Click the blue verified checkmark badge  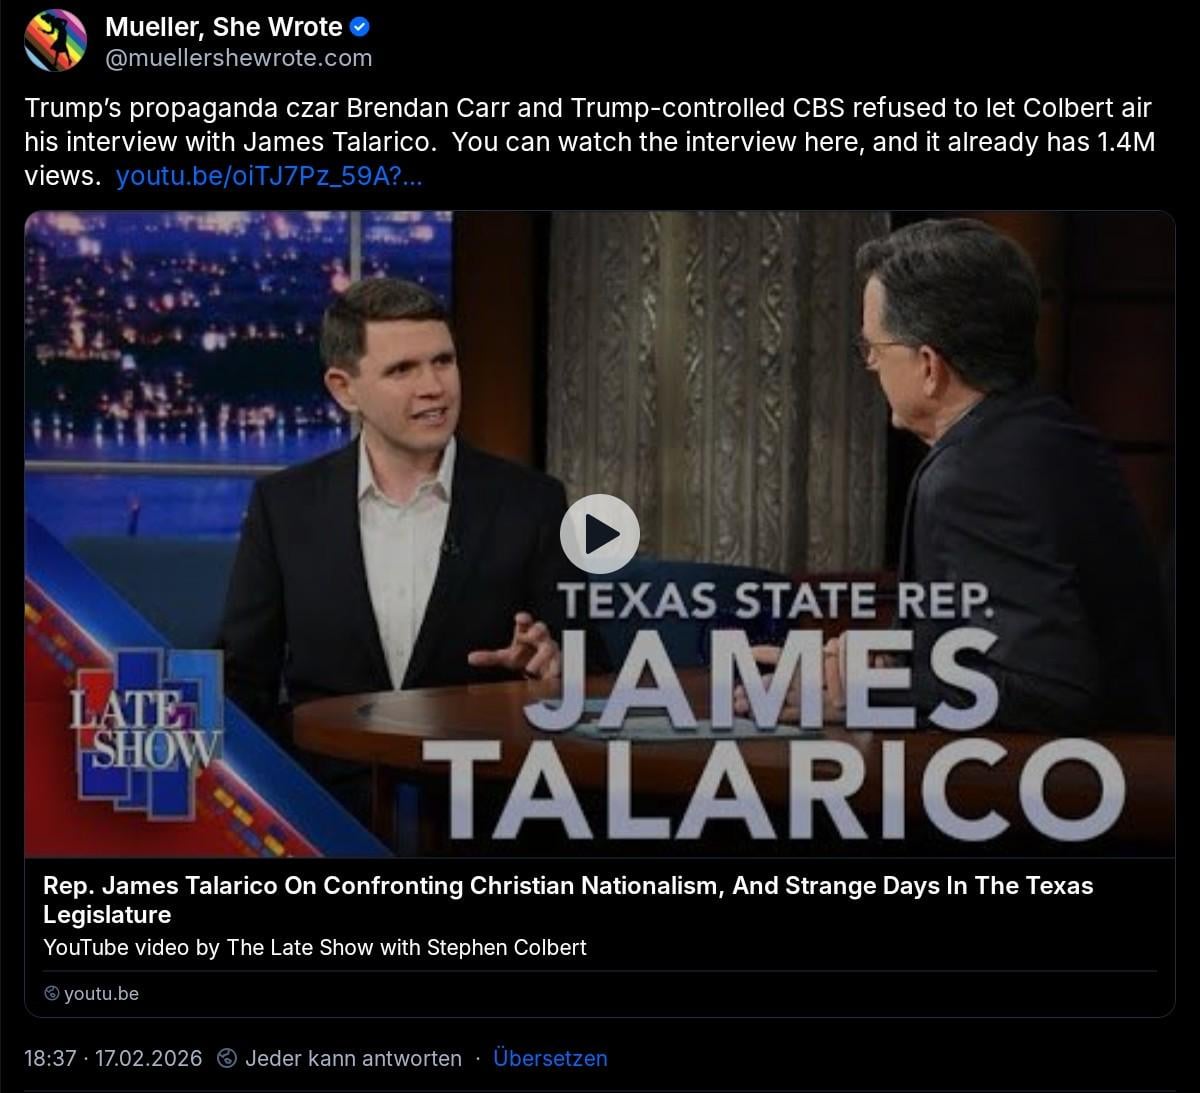pyautogui.click(x=362, y=26)
